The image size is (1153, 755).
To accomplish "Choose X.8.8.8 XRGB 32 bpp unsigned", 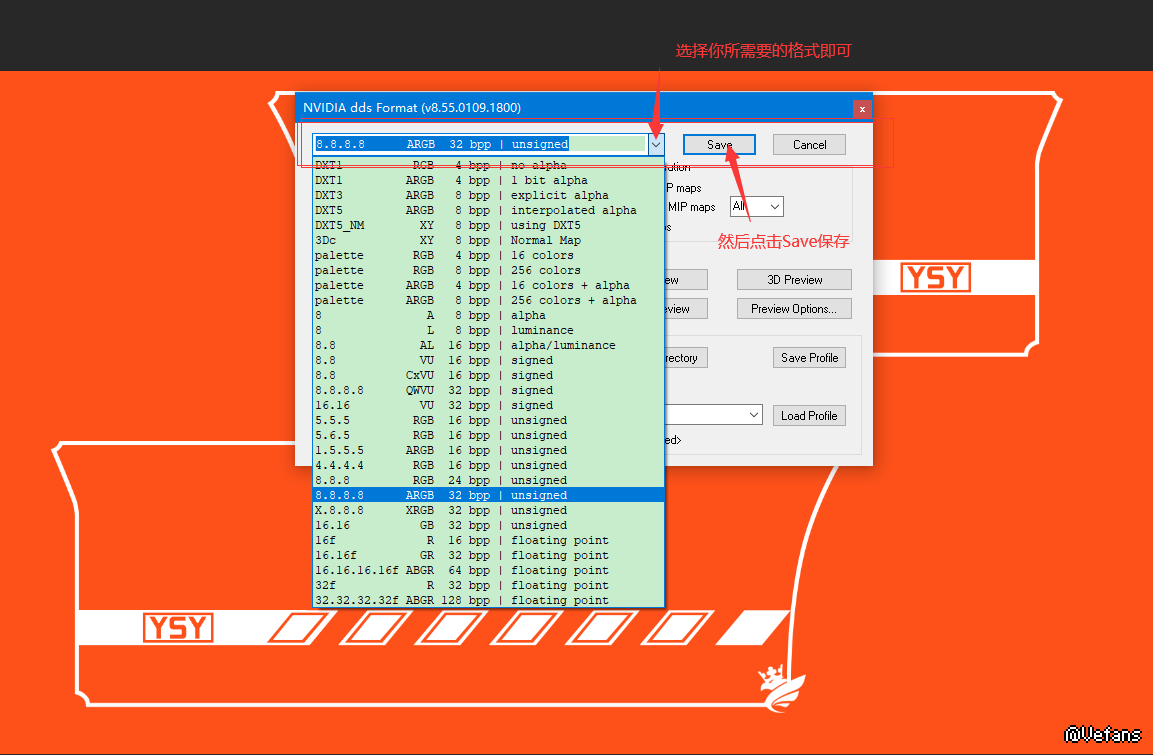I will (x=489, y=510).
